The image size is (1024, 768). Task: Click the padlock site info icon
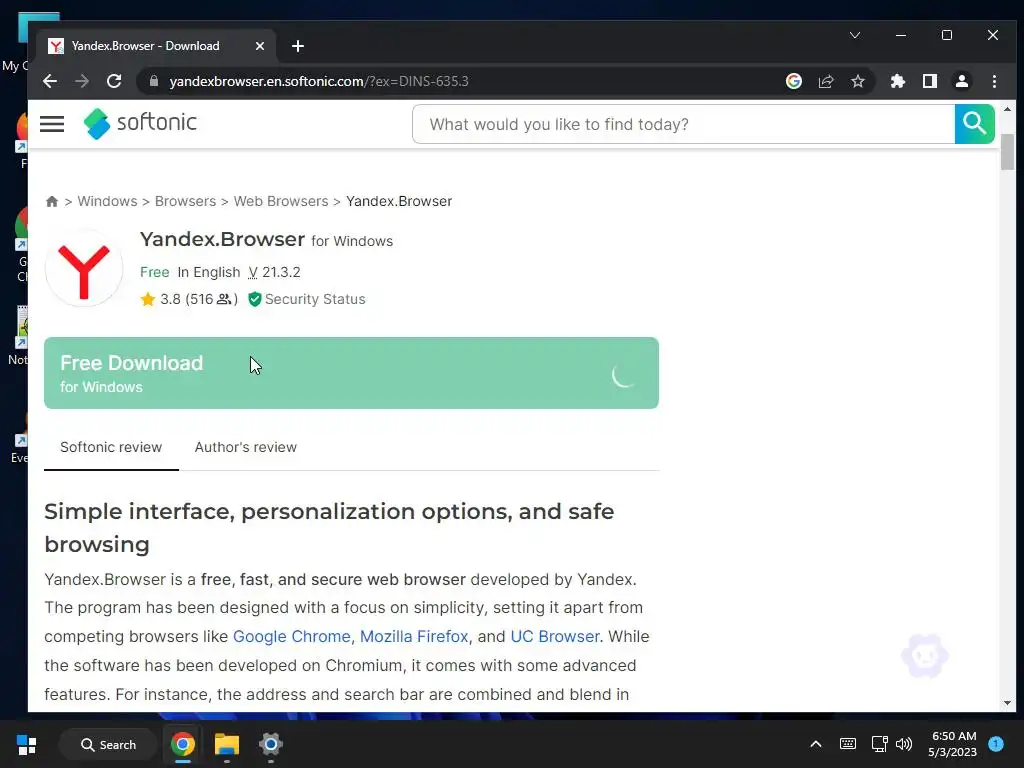point(154,81)
